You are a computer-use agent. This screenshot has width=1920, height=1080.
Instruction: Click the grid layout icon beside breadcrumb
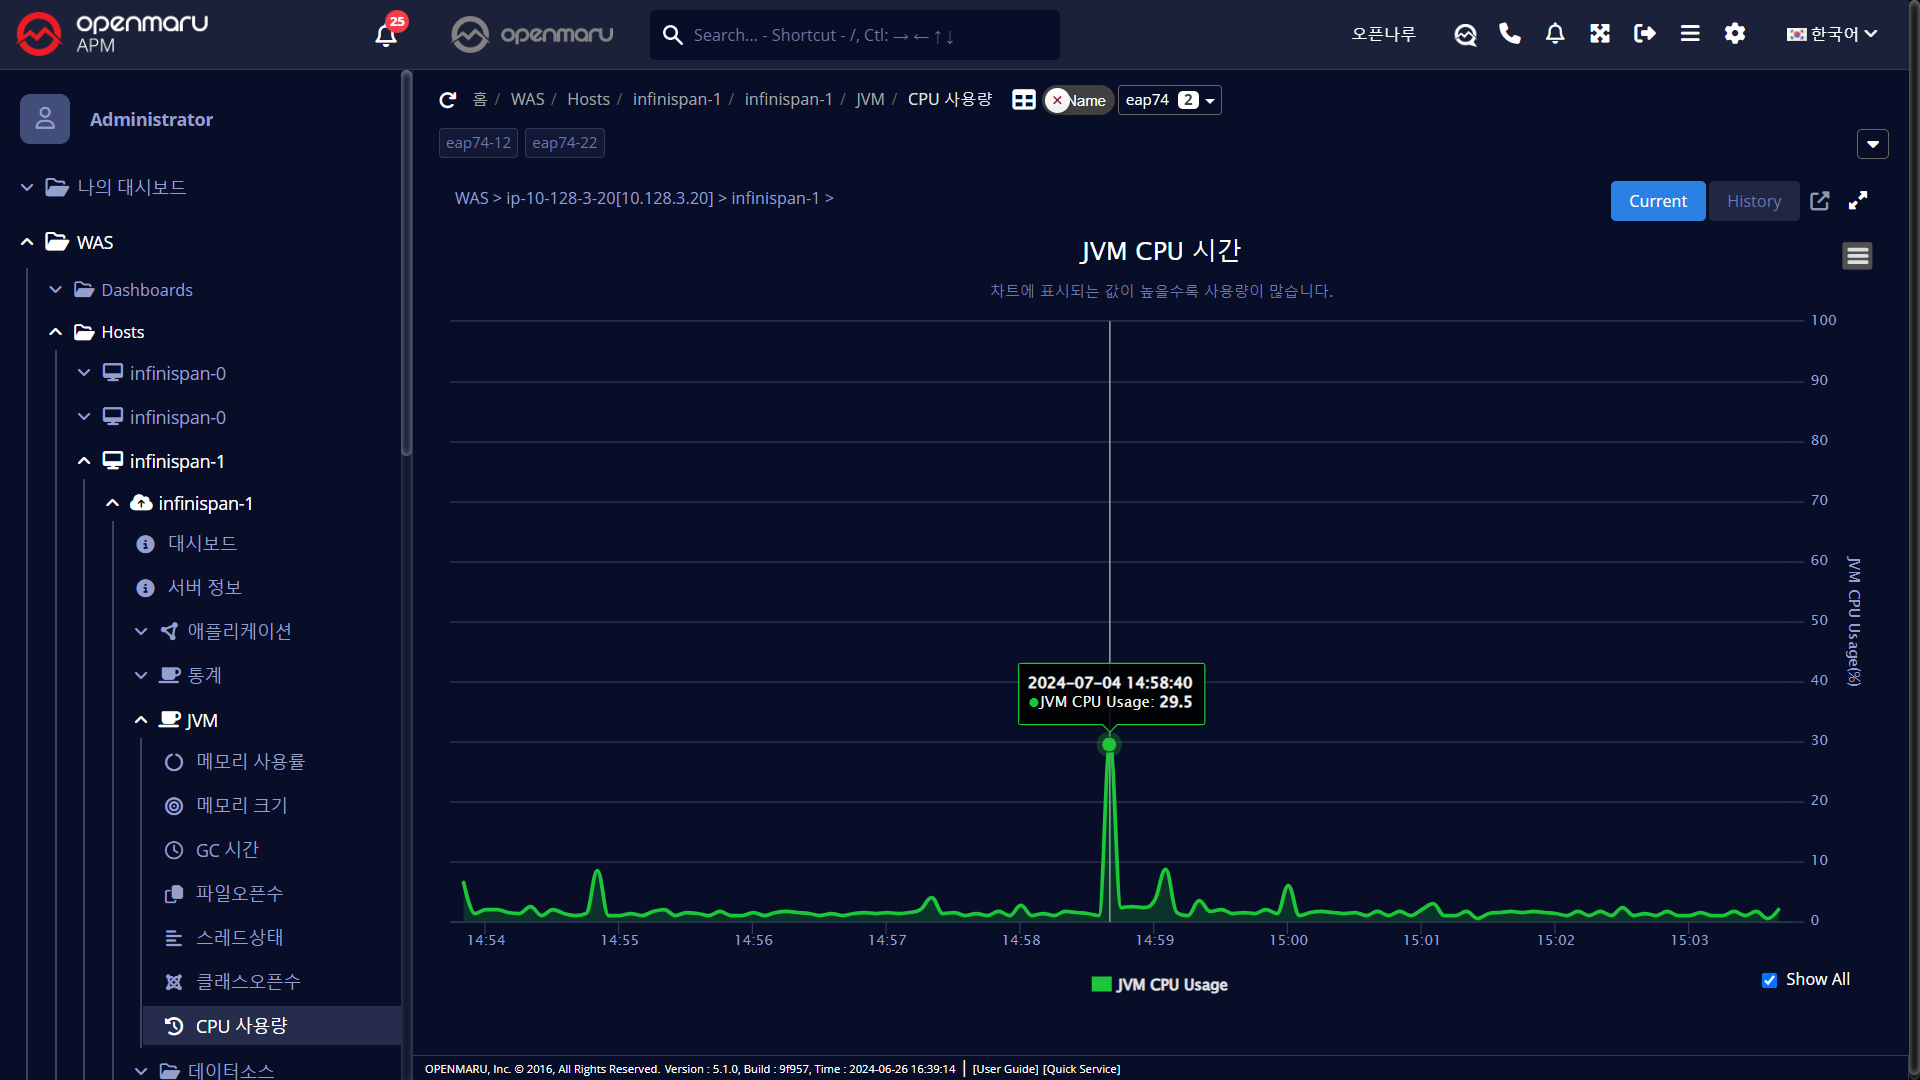[1024, 100]
